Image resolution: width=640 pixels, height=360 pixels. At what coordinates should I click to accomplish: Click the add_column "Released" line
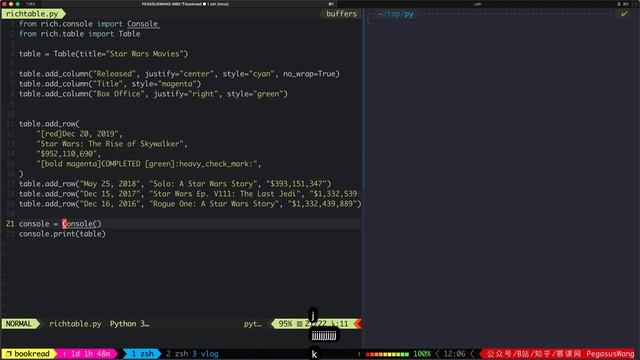179,74
